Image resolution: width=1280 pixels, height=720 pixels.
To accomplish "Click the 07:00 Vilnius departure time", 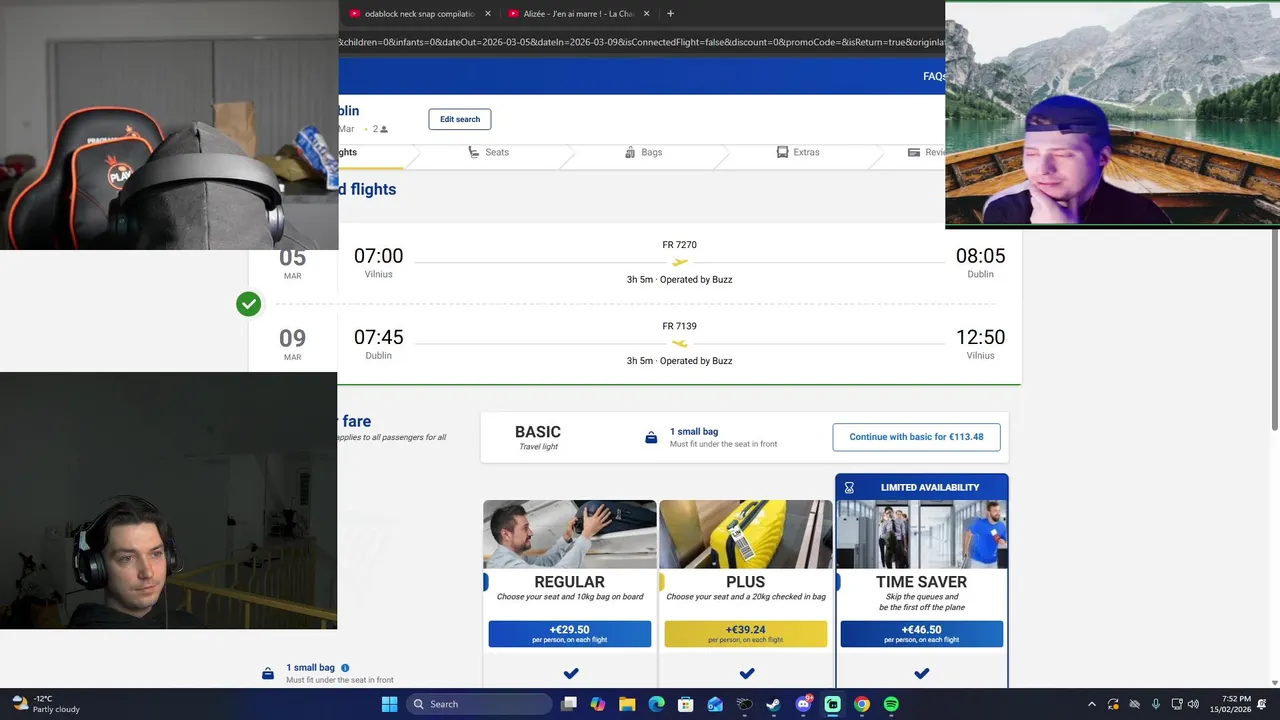I will [x=378, y=256].
